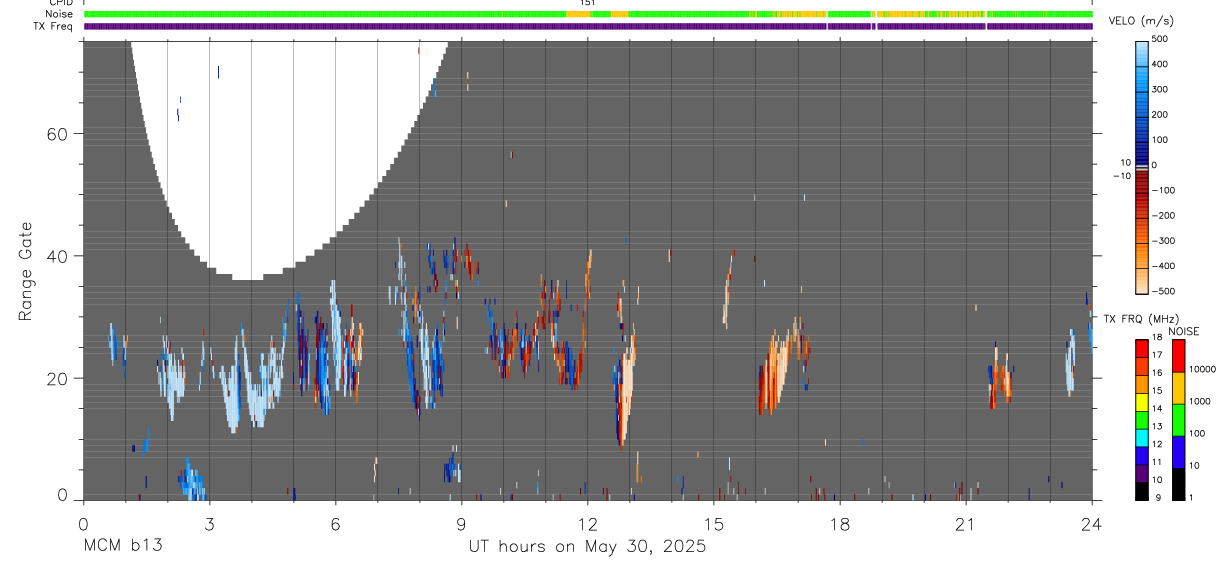Click the NOISE color legend bar

[x=1178, y=419]
